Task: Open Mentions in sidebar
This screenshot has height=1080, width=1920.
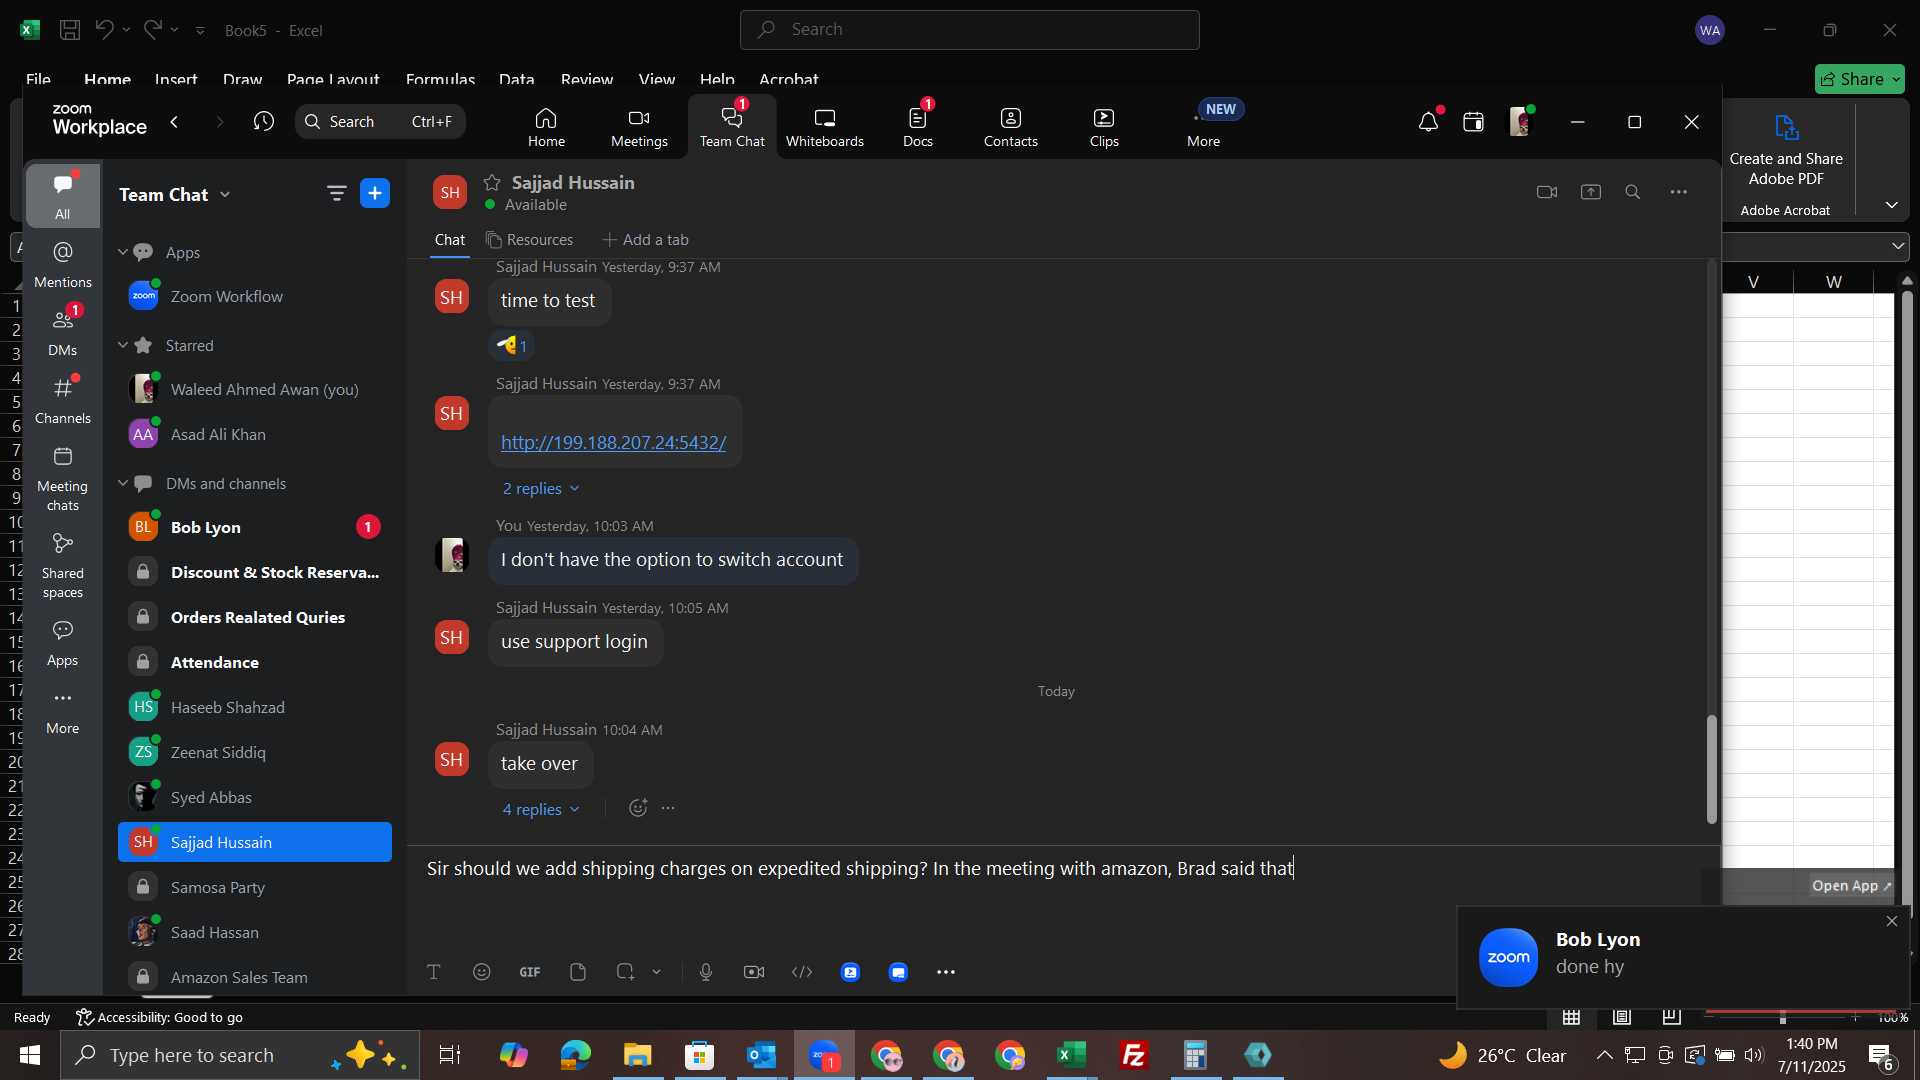Action: [63, 265]
